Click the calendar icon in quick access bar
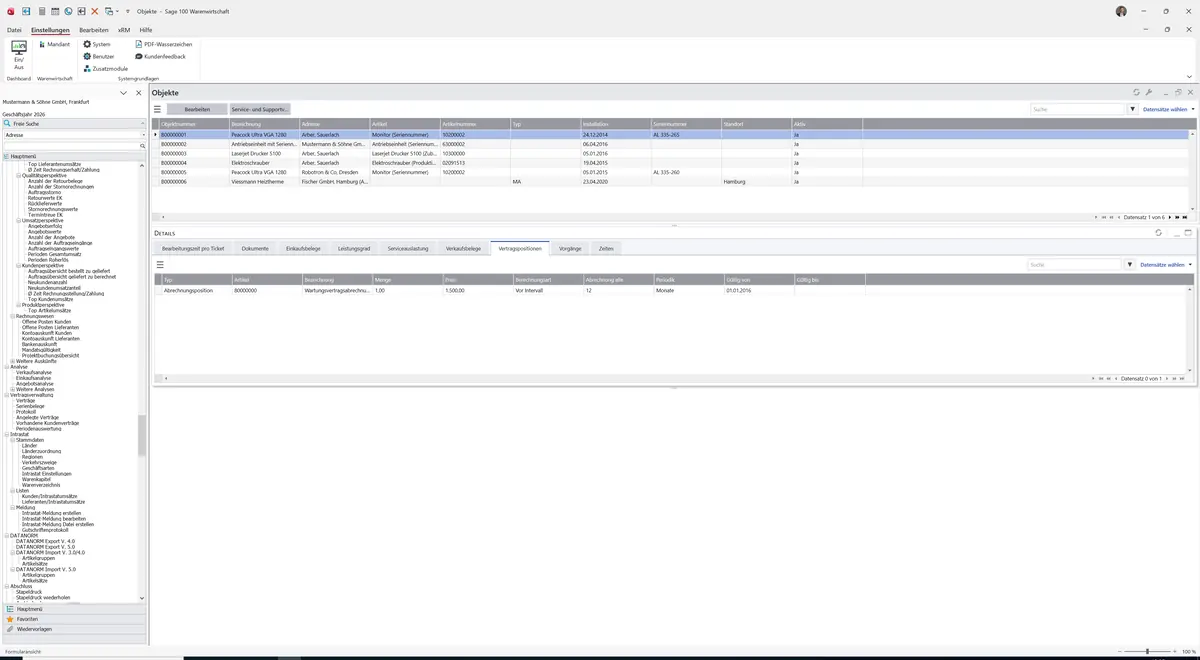Image resolution: width=1200 pixels, height=660 pixels. click(54, 11)
